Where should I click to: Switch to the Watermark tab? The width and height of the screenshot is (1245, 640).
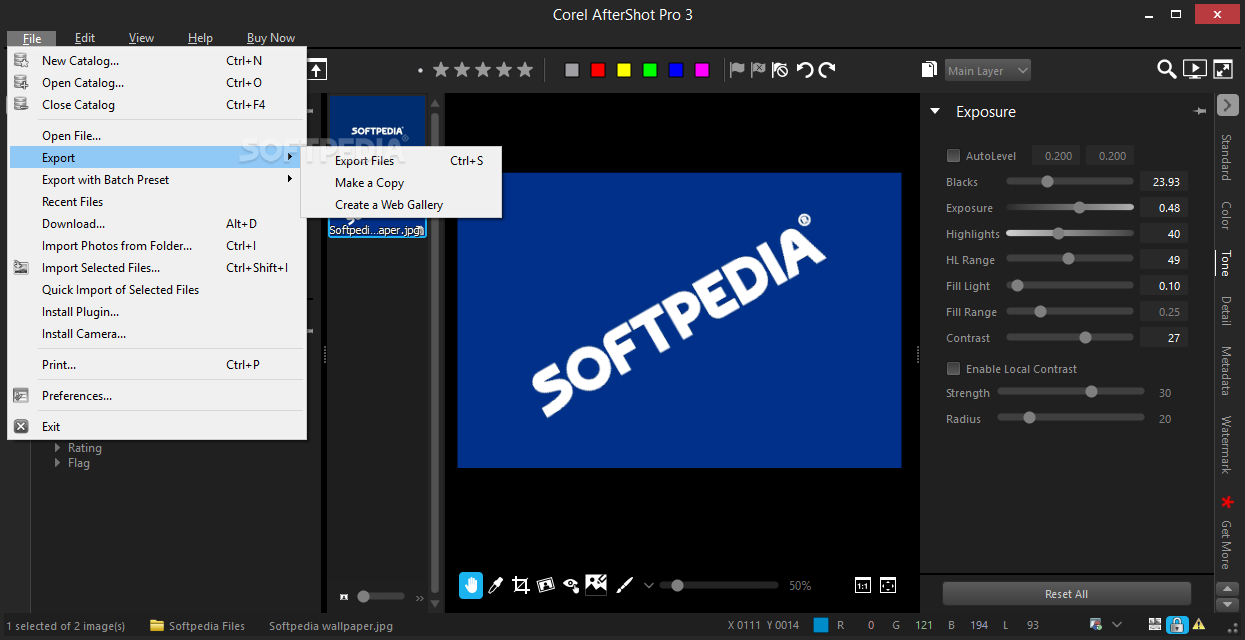[x=1226, y=445]
